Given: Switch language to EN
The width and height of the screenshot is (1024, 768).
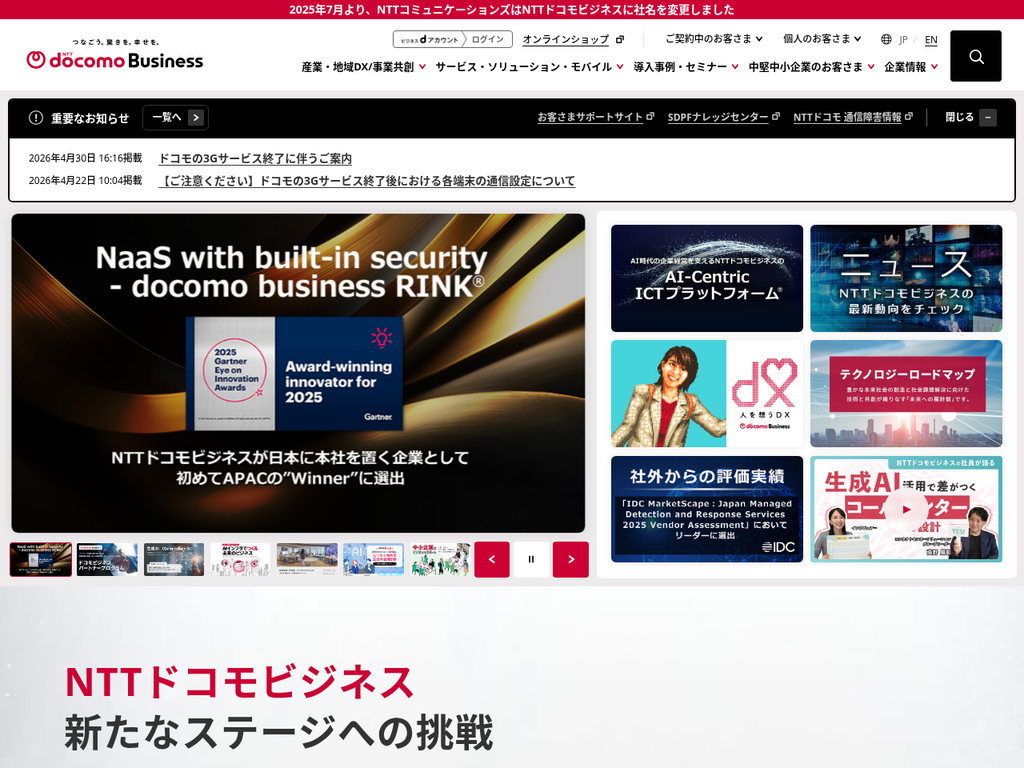Looking at the screenshot, I should [931, 40].
